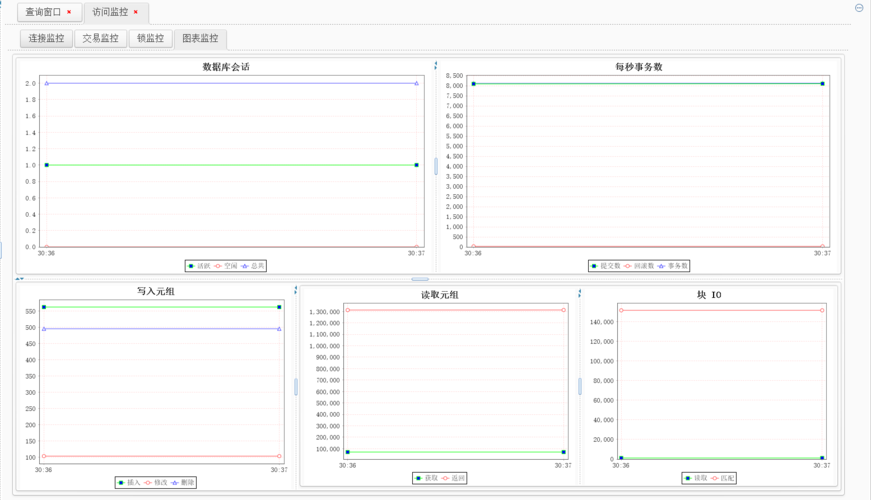Image resolution: width=871 pixels, height=500 pixels.
Task: Click the 写入元组 chart title
Action: [x=156, y=291]
